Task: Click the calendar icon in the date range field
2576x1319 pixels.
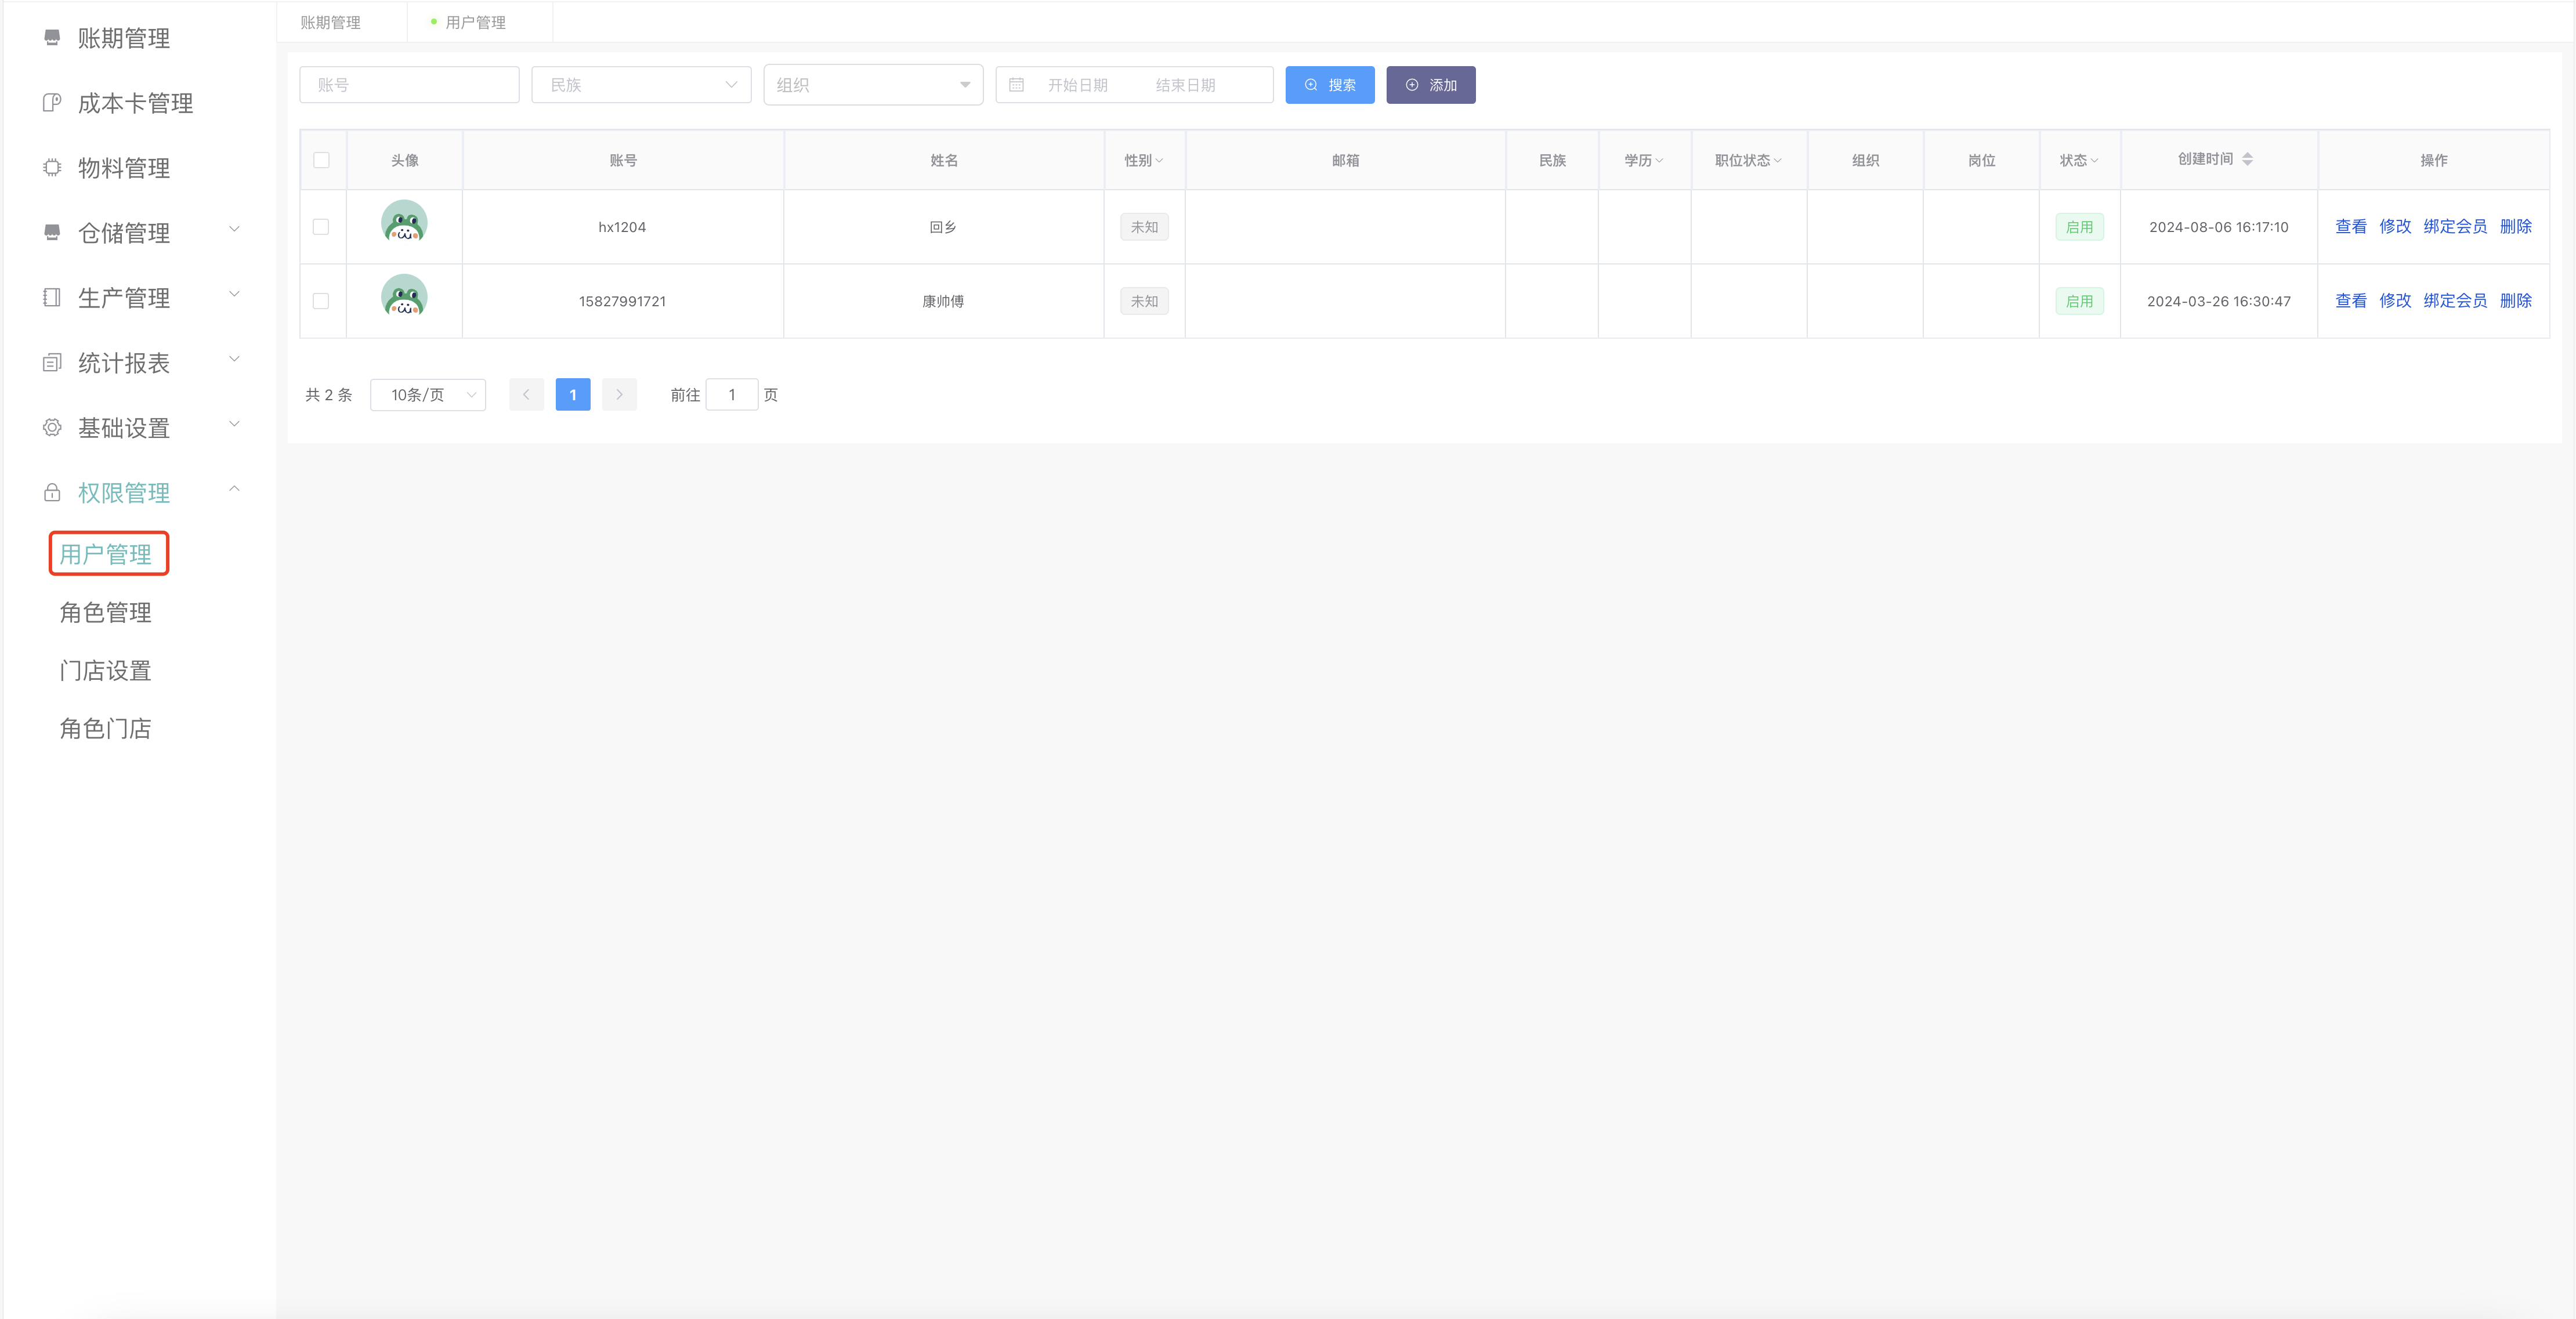Action: pyautogui.click(x=1016, y=85)
